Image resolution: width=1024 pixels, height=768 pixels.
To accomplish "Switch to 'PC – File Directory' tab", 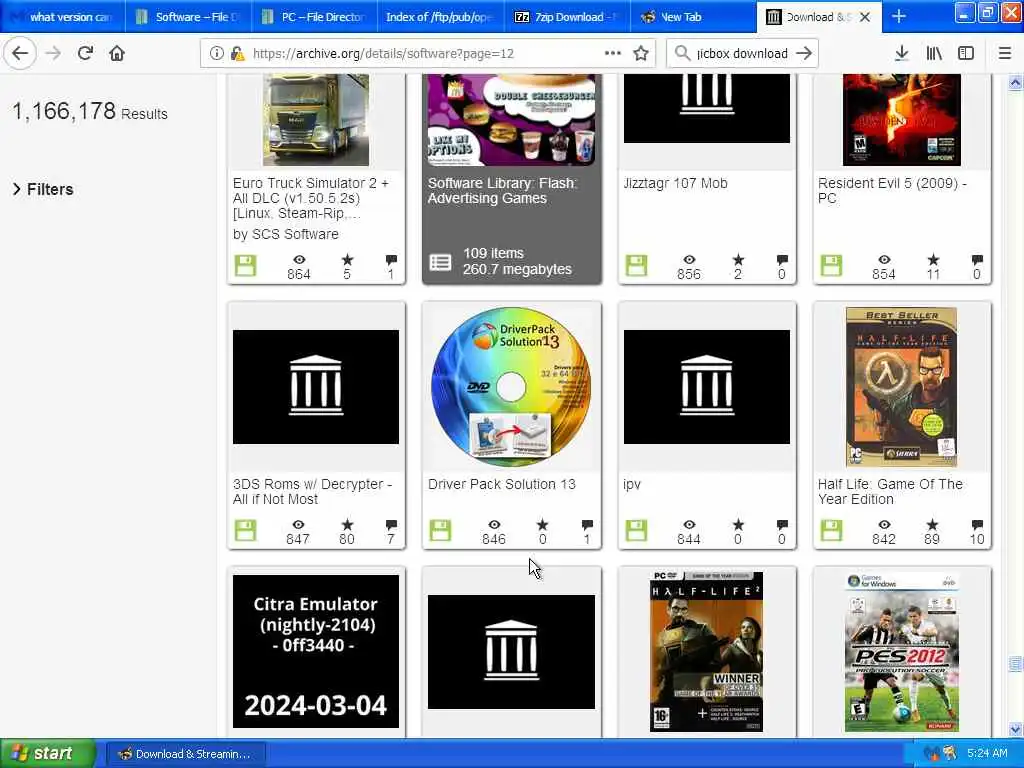I will pyautogui.click(x=314, y=17).
